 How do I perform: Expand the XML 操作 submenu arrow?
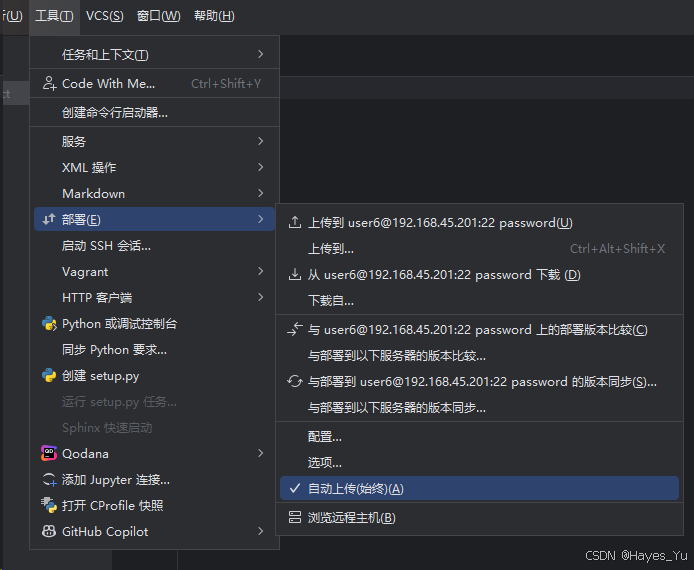261,167
